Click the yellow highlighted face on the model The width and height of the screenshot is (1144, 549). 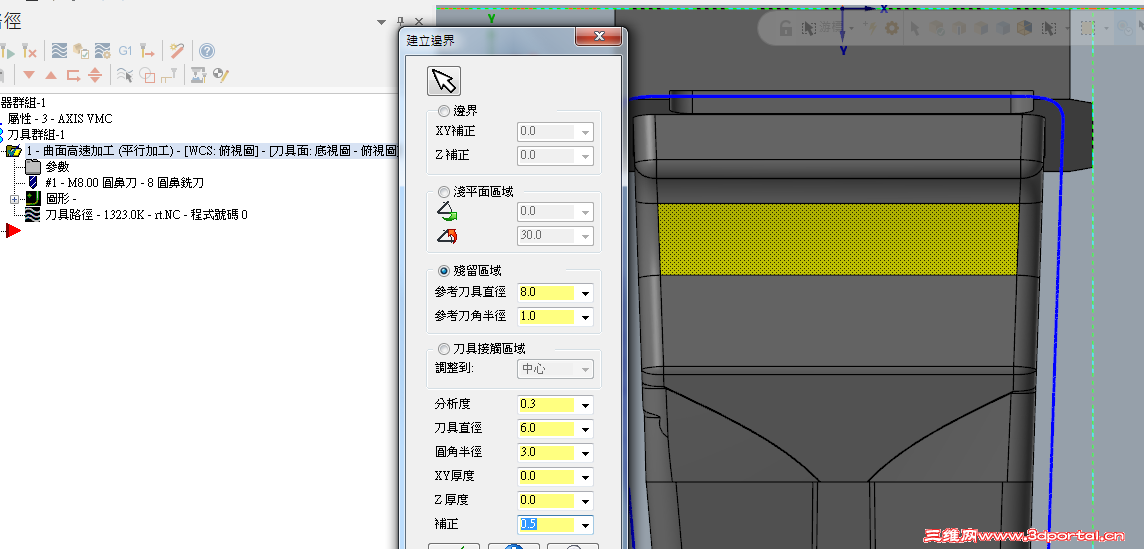pyautogui.click(x=839, y=239)
